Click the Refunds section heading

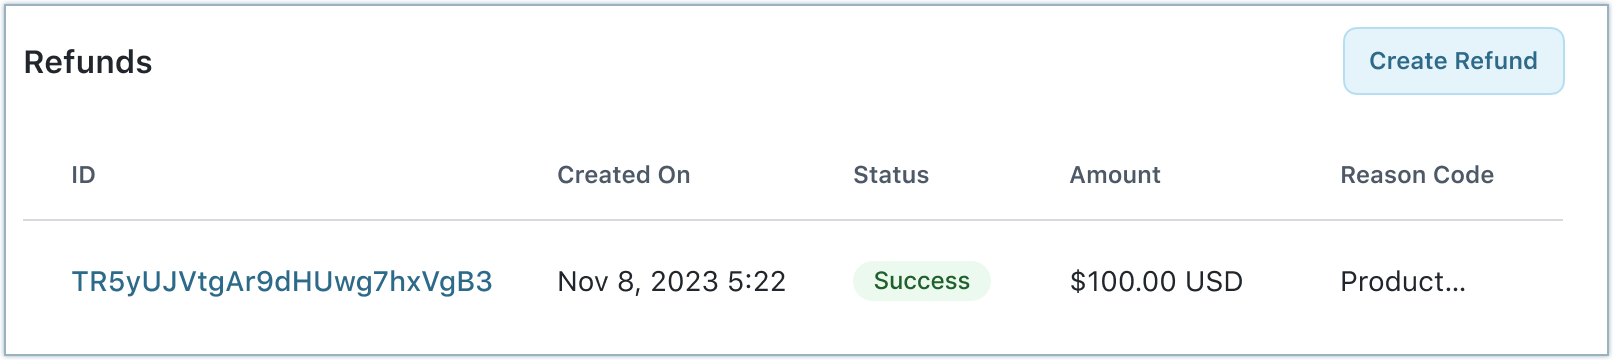point(88,62)
